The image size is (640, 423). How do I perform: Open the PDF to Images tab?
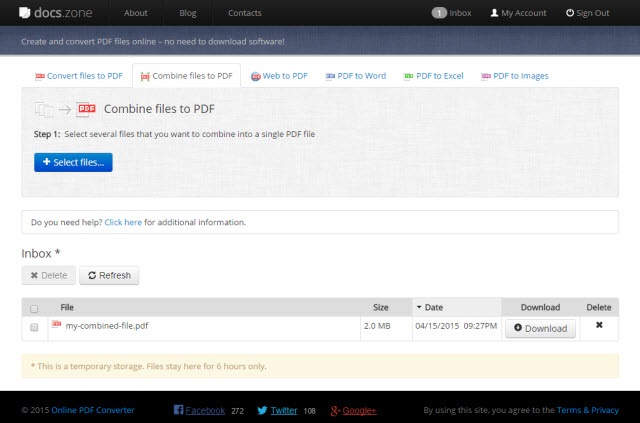click(515, 76)
